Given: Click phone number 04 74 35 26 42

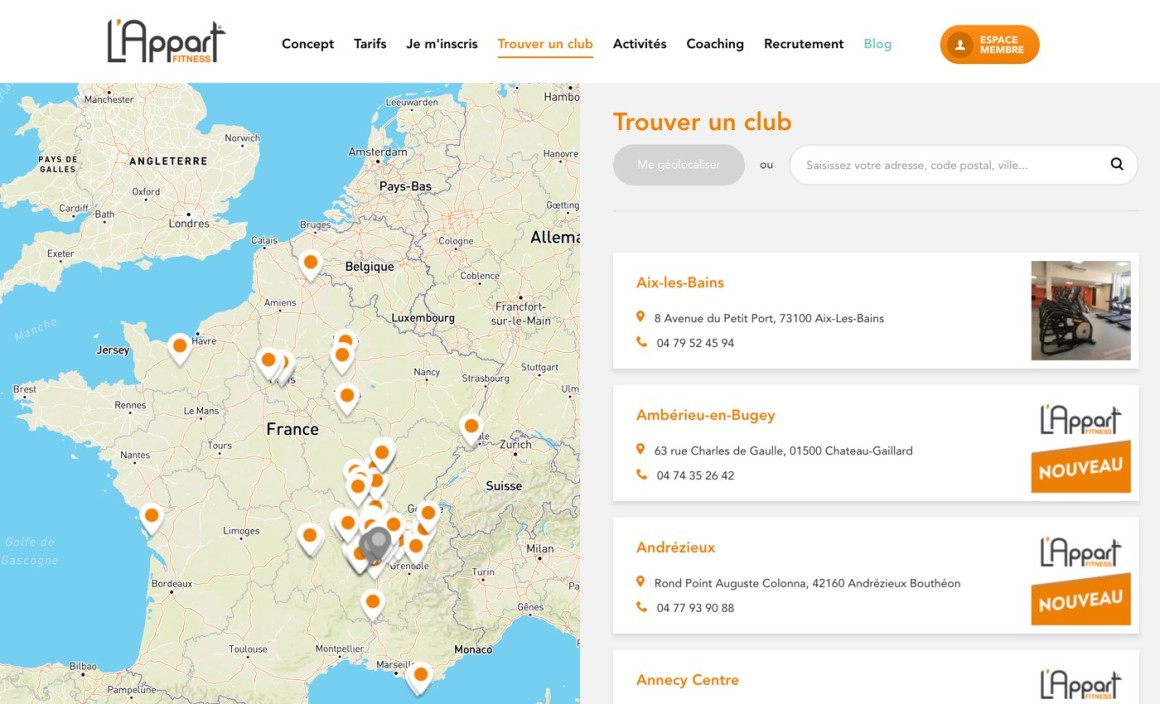Looking at the screenshot, I should click(695, 475).
